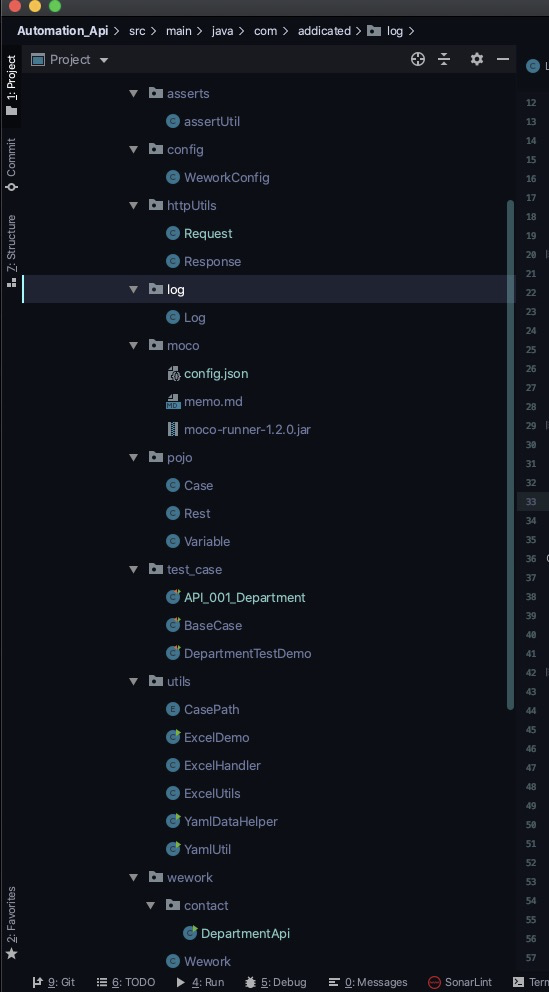Click the locate/select opened file crosshair icon

point(417,59)
